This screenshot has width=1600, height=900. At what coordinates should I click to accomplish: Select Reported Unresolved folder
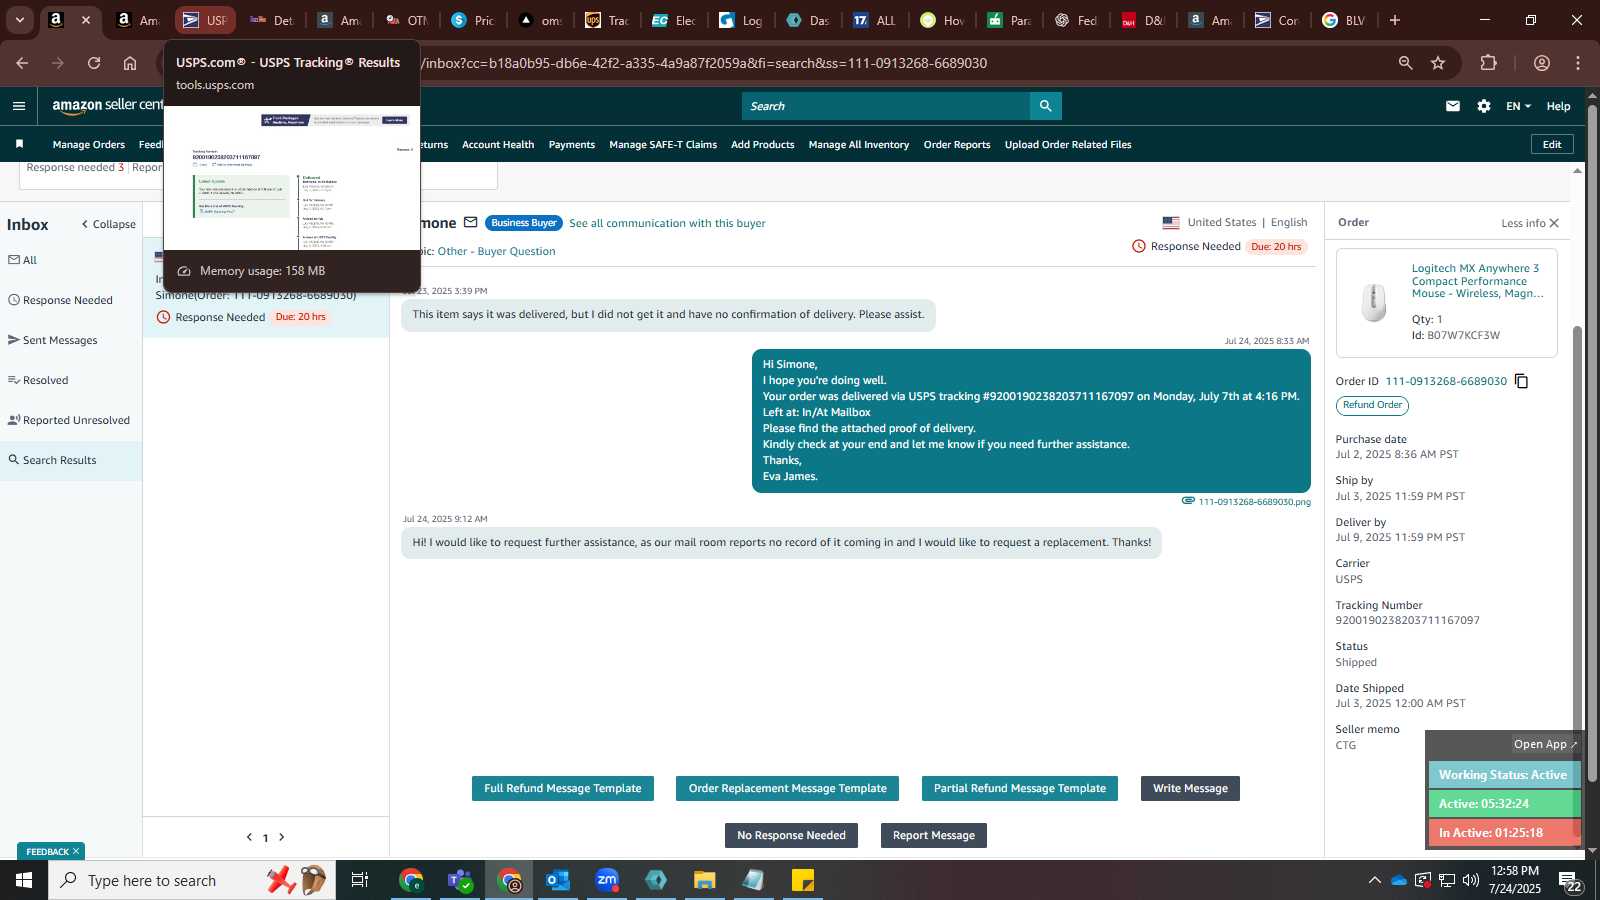[69, 420]
